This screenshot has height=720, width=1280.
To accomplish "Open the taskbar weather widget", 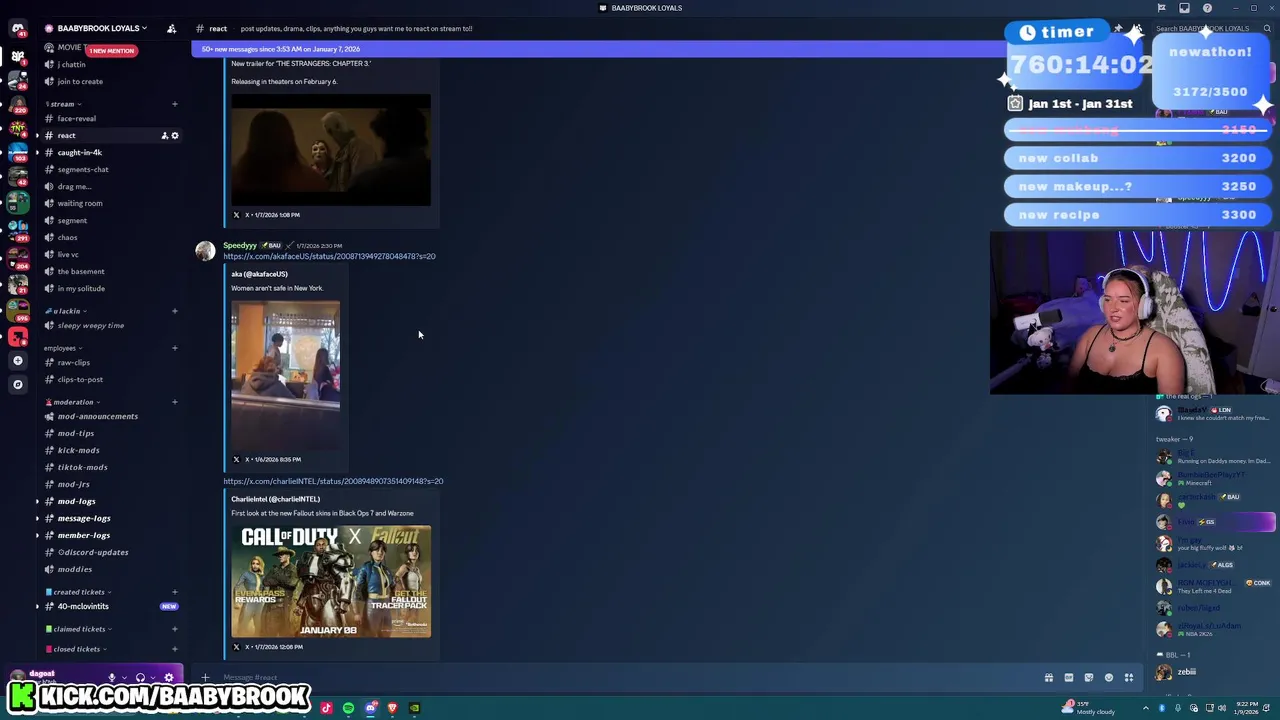I will click(1088, 708).
